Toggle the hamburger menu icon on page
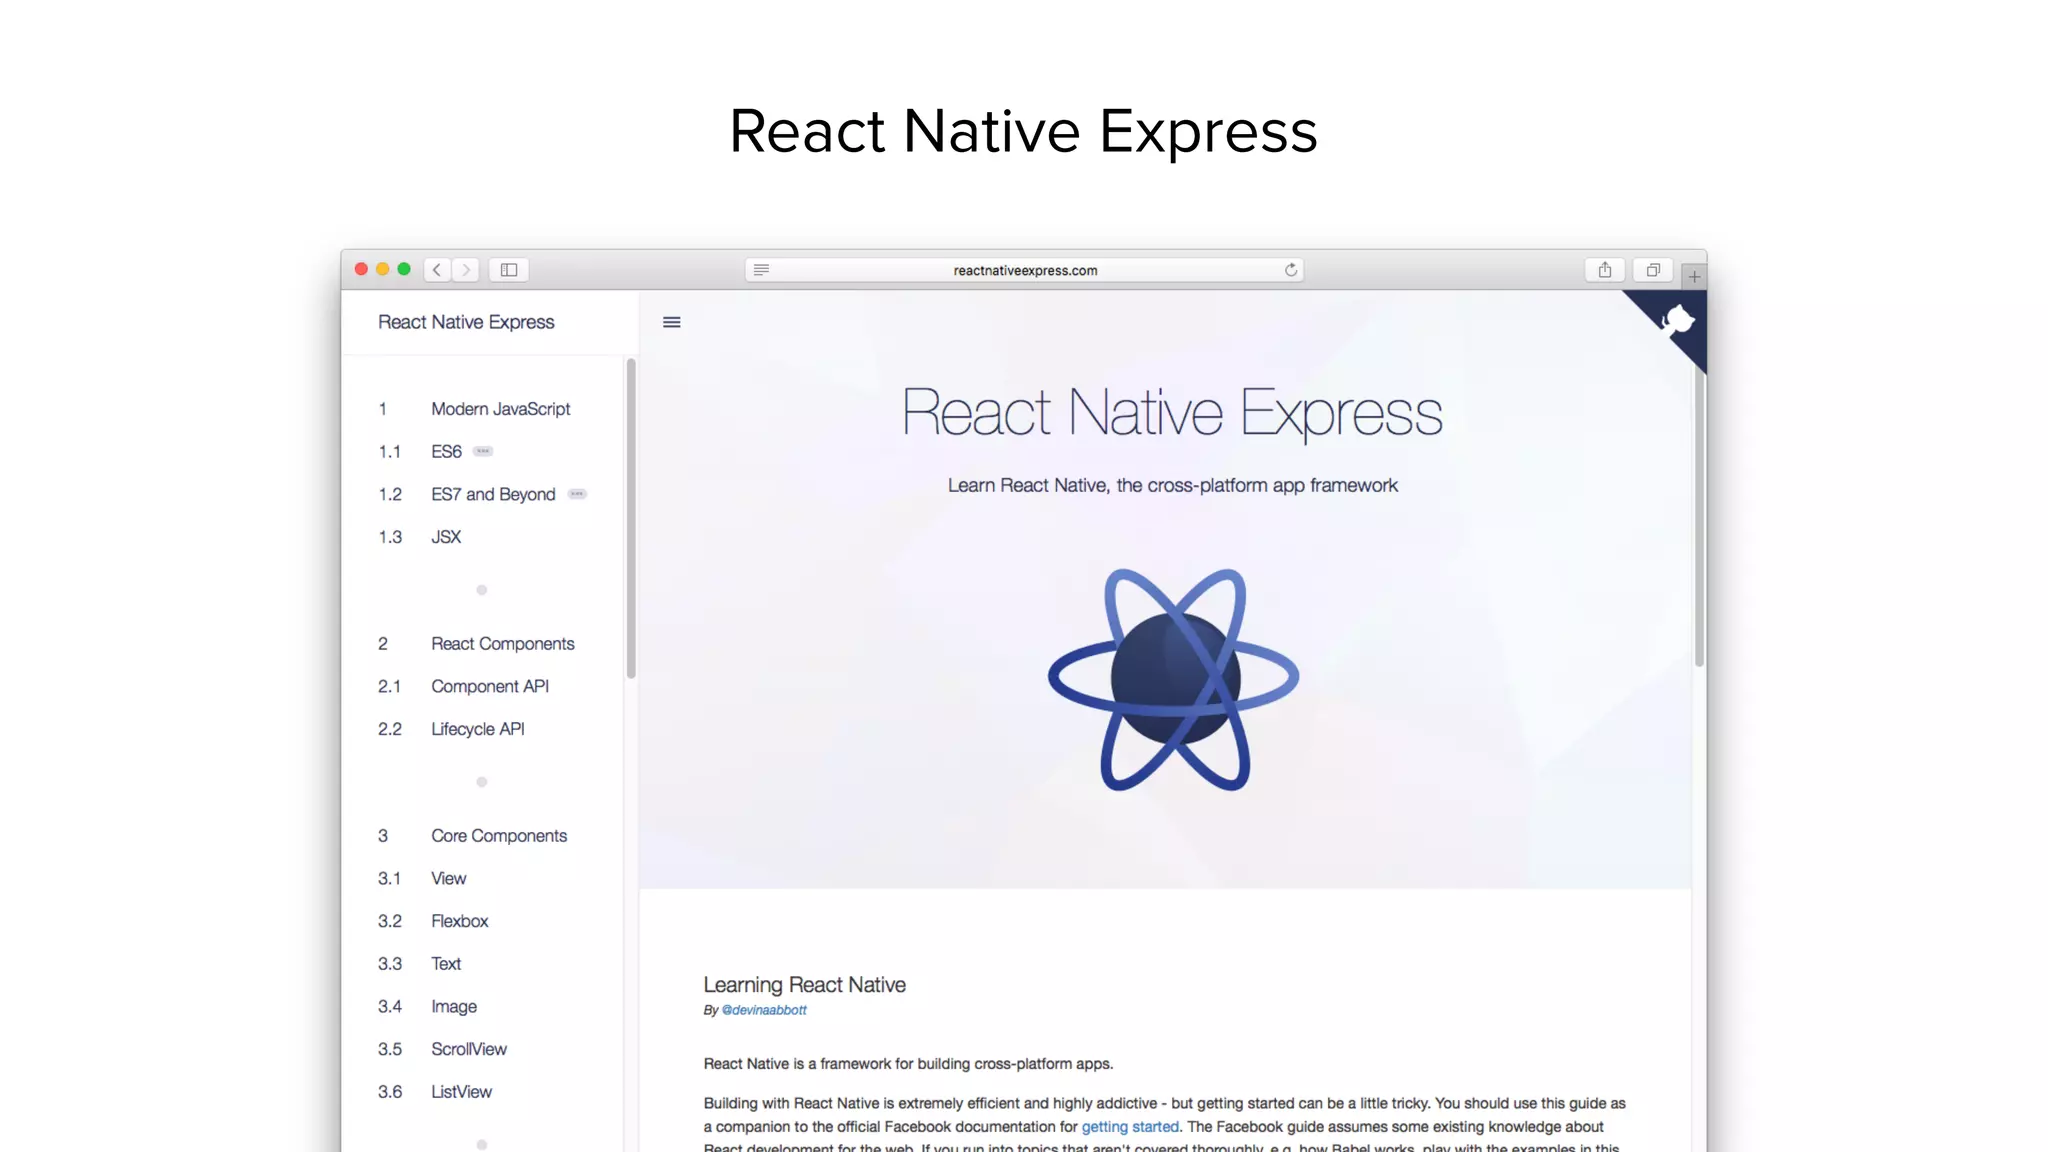2048x1152 pixels. coord(672,322)
